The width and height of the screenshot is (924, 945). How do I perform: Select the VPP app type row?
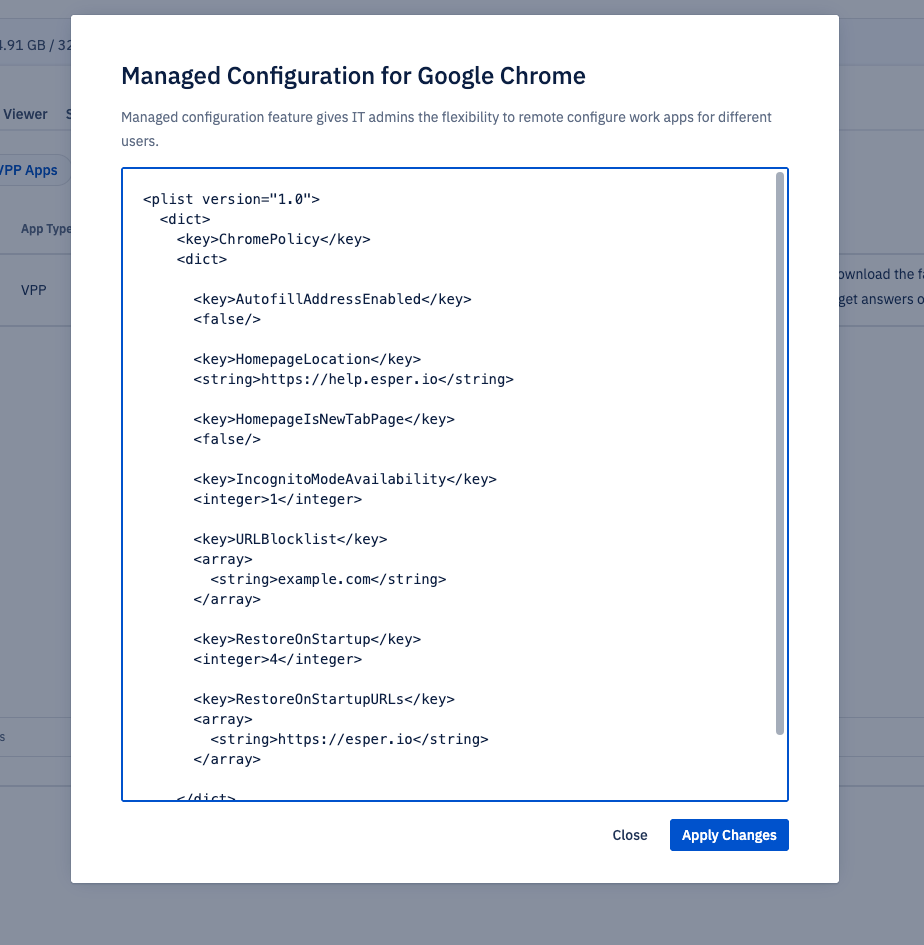34,290
